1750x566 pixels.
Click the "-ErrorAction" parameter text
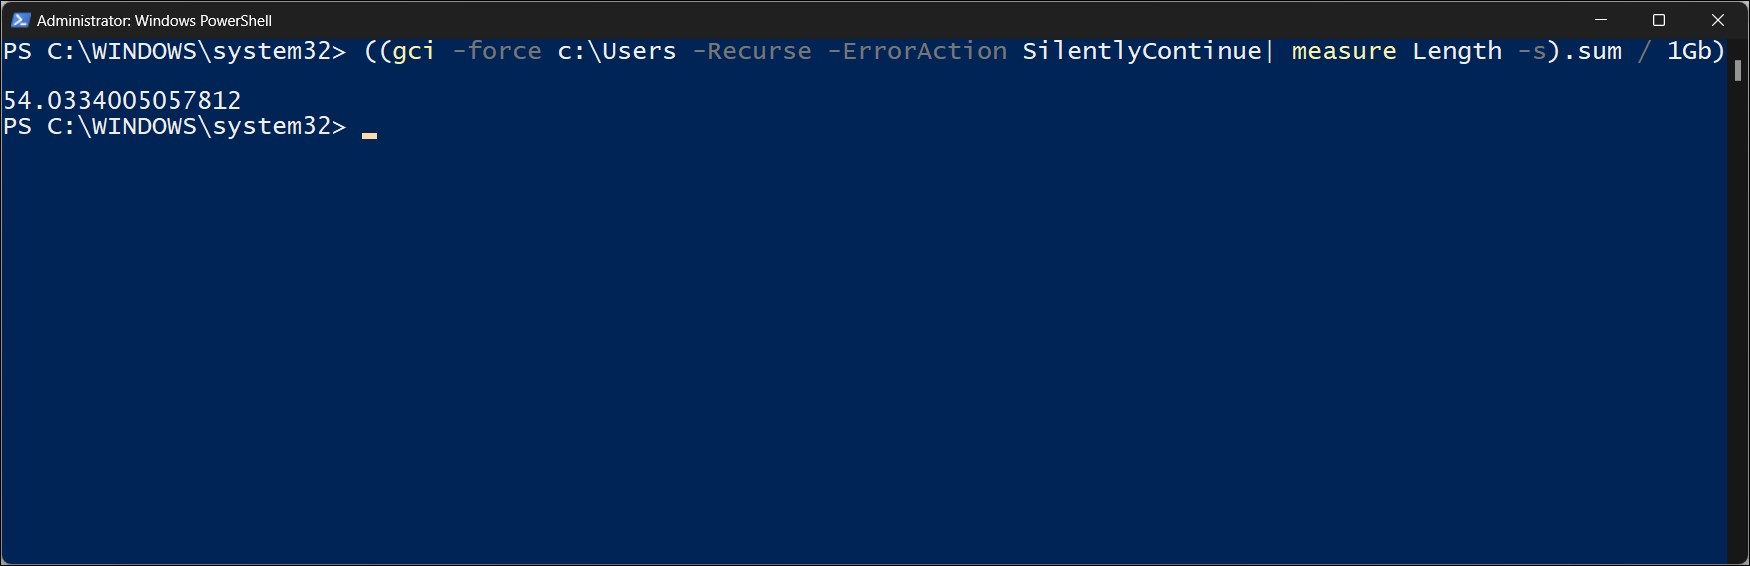click(917, 51)
